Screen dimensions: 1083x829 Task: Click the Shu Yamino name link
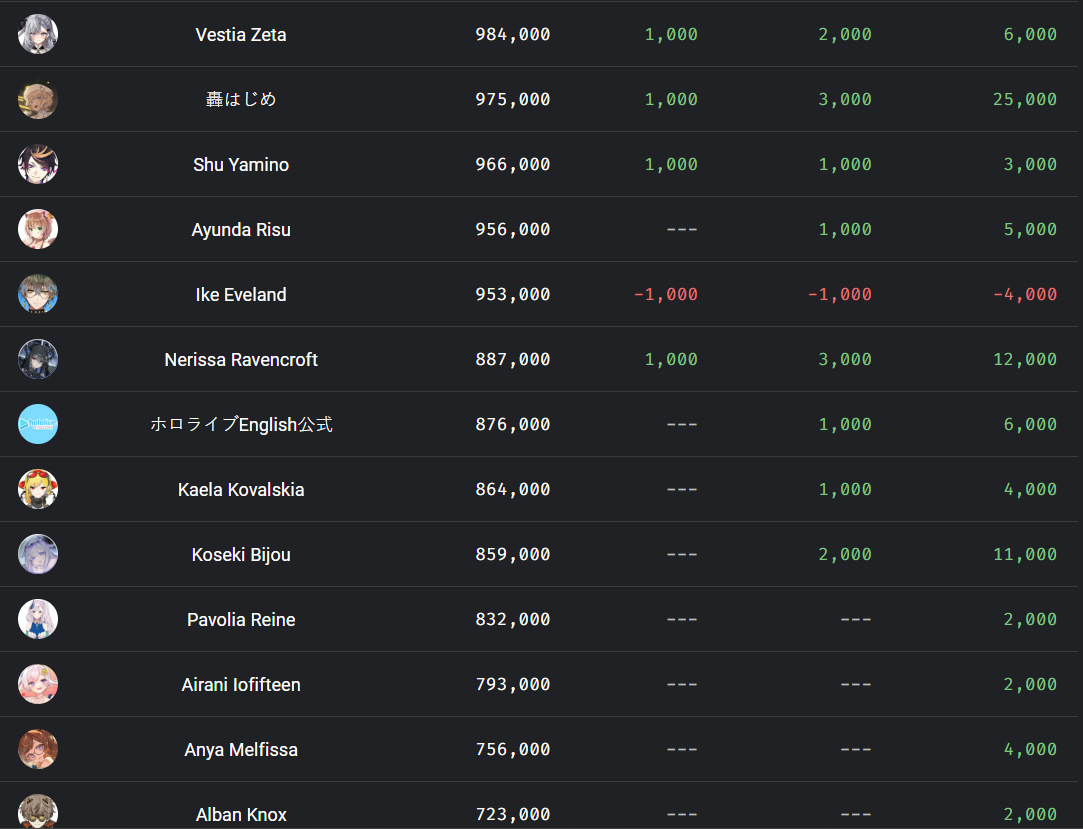coord(241,165)
